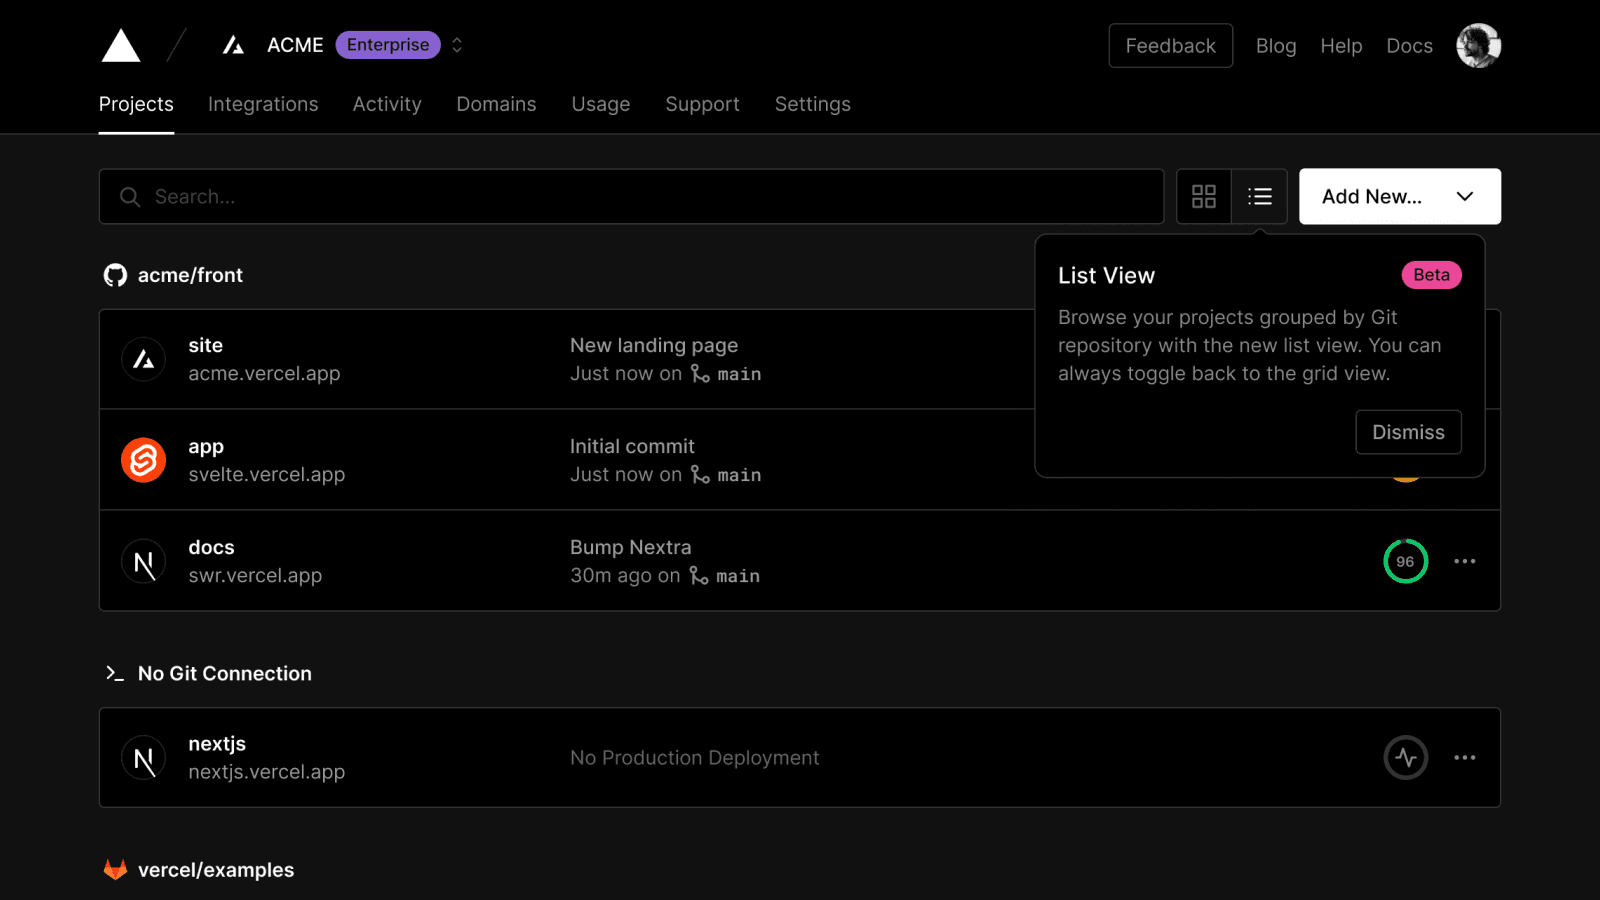Open the Docs link in header
The width and height of the screenshot is (1600, 900).
click(1409, 46)
